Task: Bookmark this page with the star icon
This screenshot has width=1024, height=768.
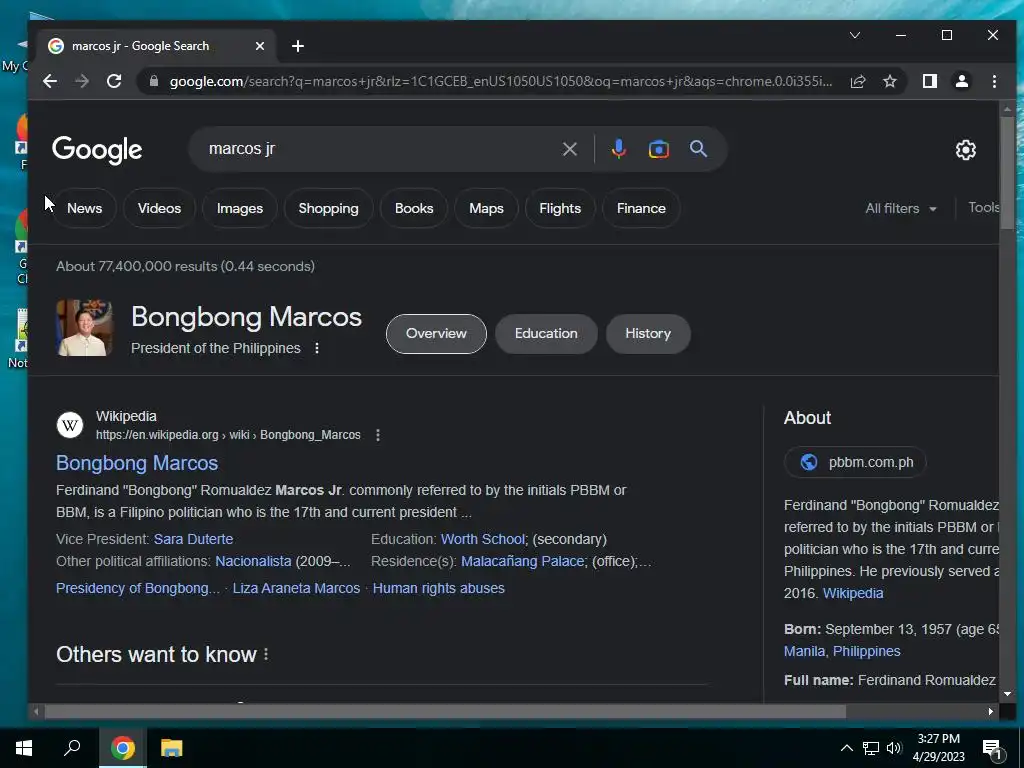Action: pos(889,82)
